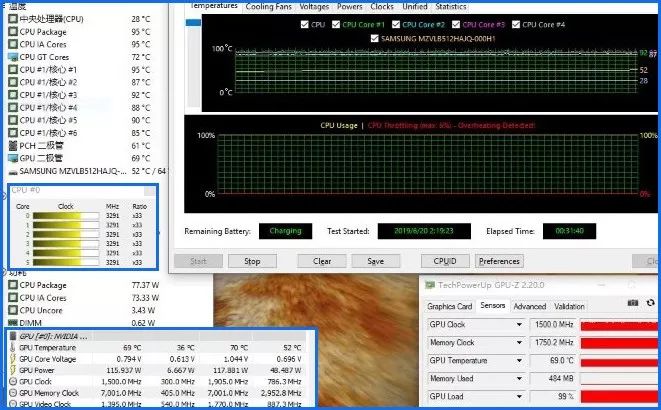The image size is (661, 410).
Task: Click the CPU #1/核心 #2 sensor icon
Action: pos(13,82)
